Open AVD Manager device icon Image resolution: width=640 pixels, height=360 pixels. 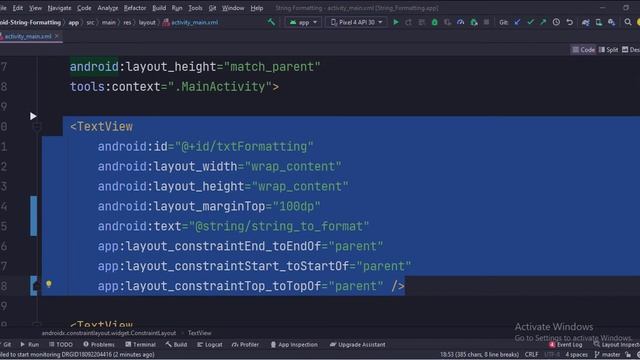click(599, 22)
